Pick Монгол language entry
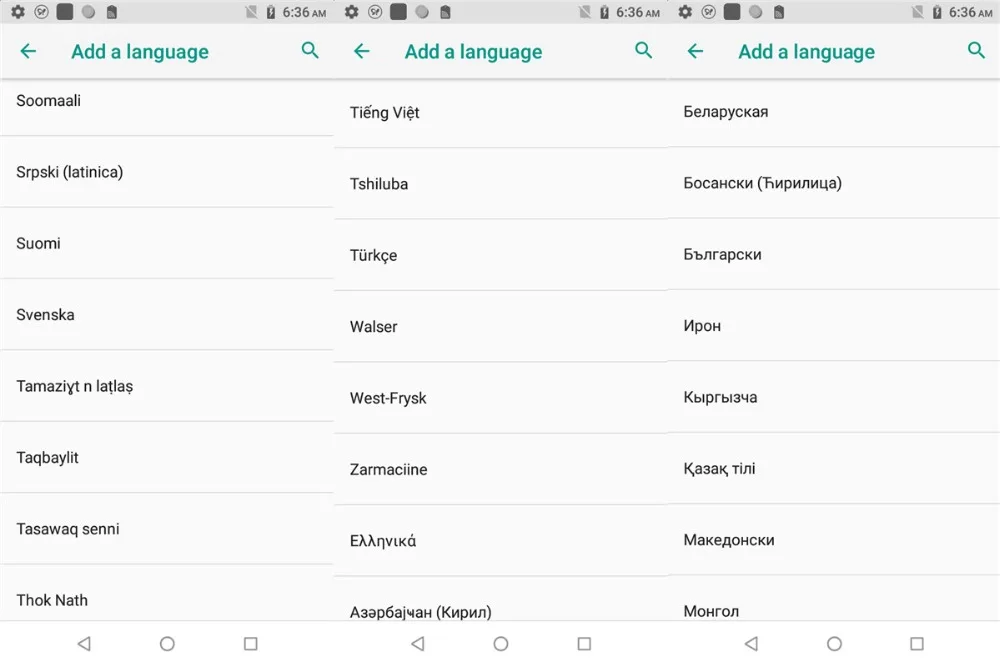This screenshot has height=667, width=1000. click(x=834, y=598)
